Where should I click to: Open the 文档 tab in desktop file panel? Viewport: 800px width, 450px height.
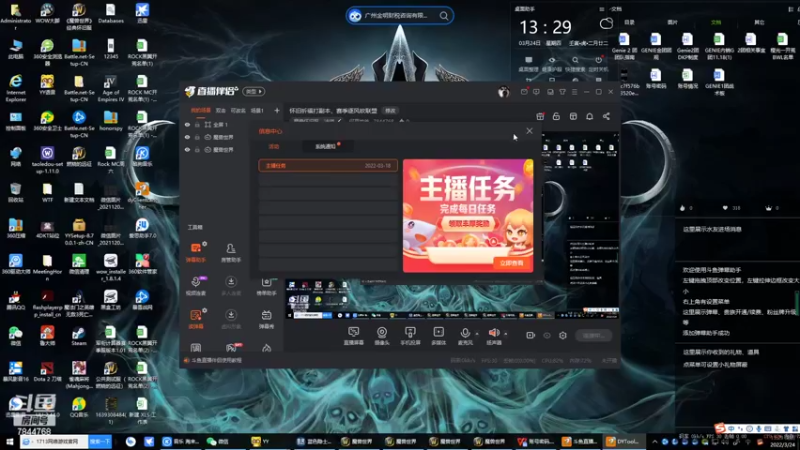click(x=716, y=22)
